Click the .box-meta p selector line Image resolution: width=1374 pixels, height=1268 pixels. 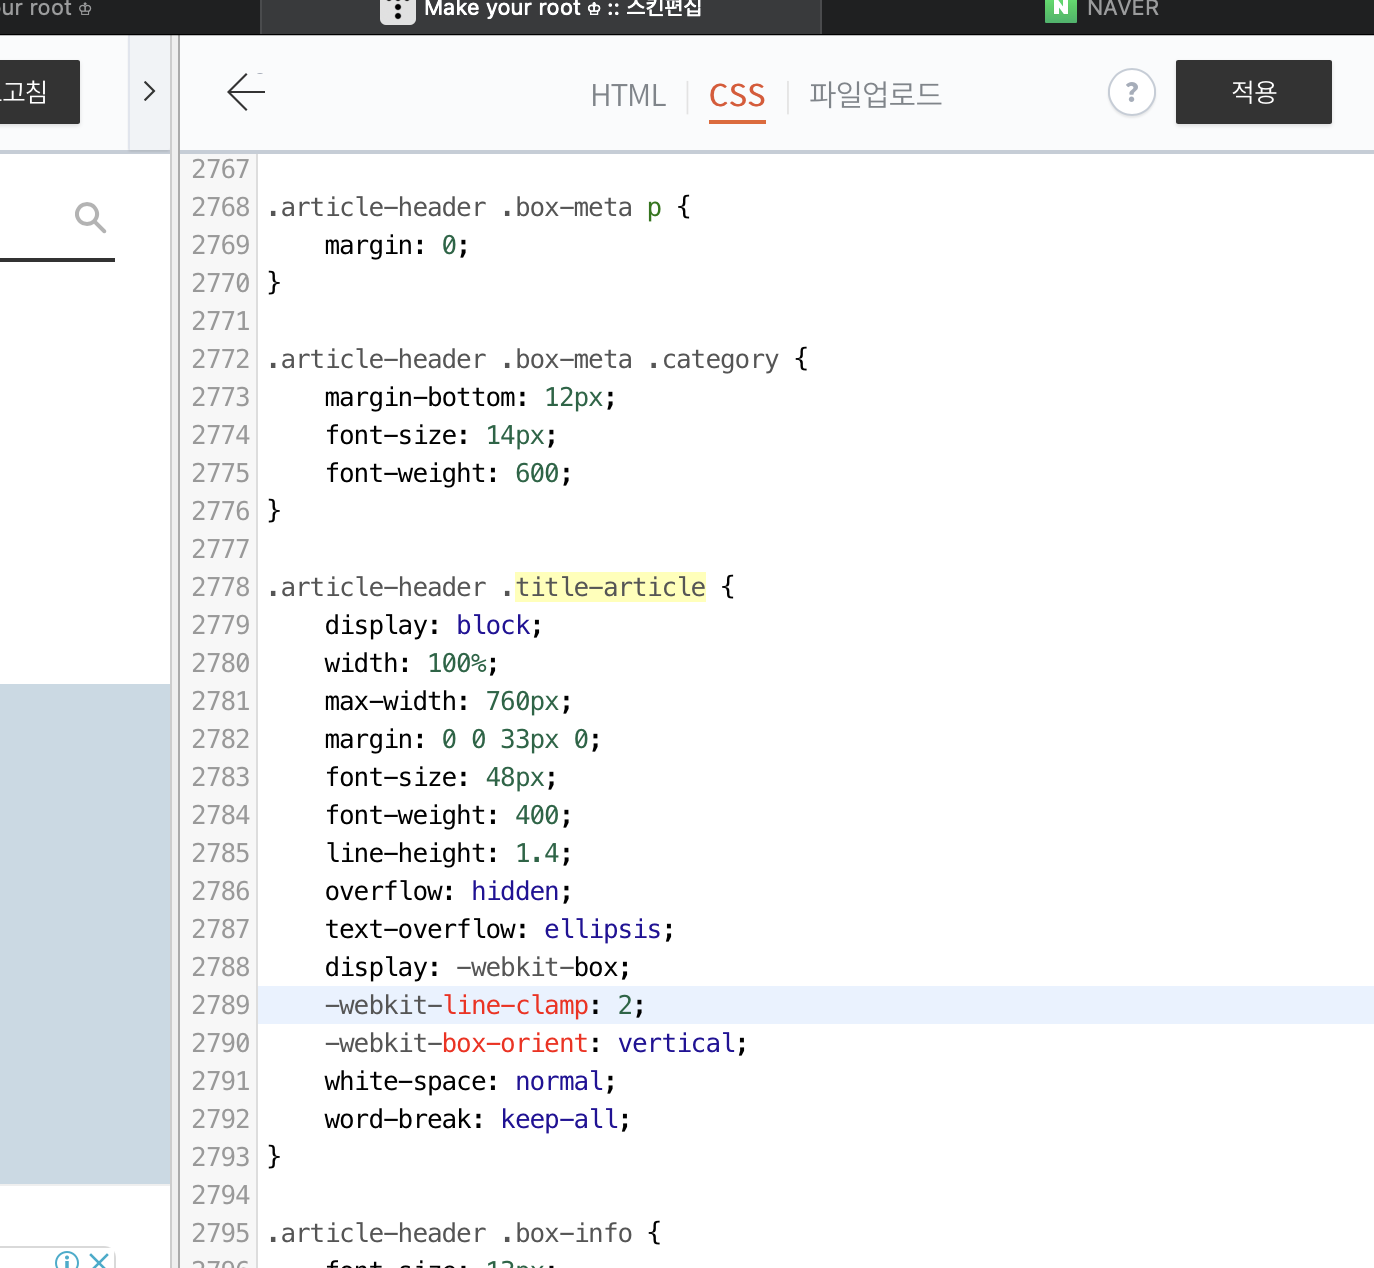tap(479, 207)
